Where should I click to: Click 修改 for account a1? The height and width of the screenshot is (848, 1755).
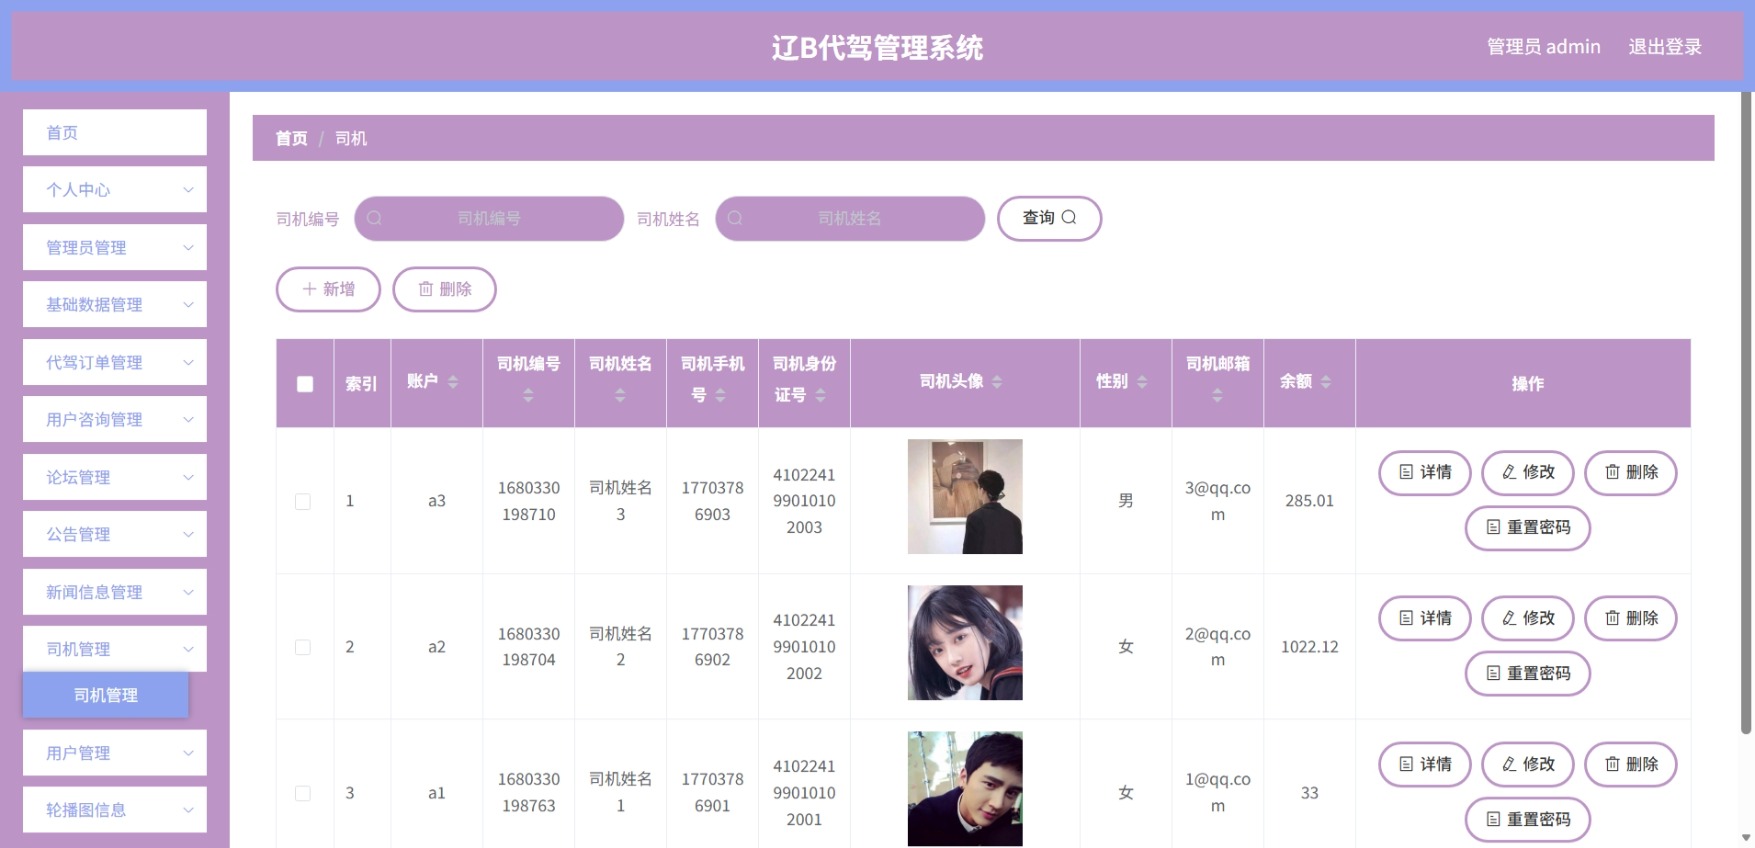coord(1528,765)
